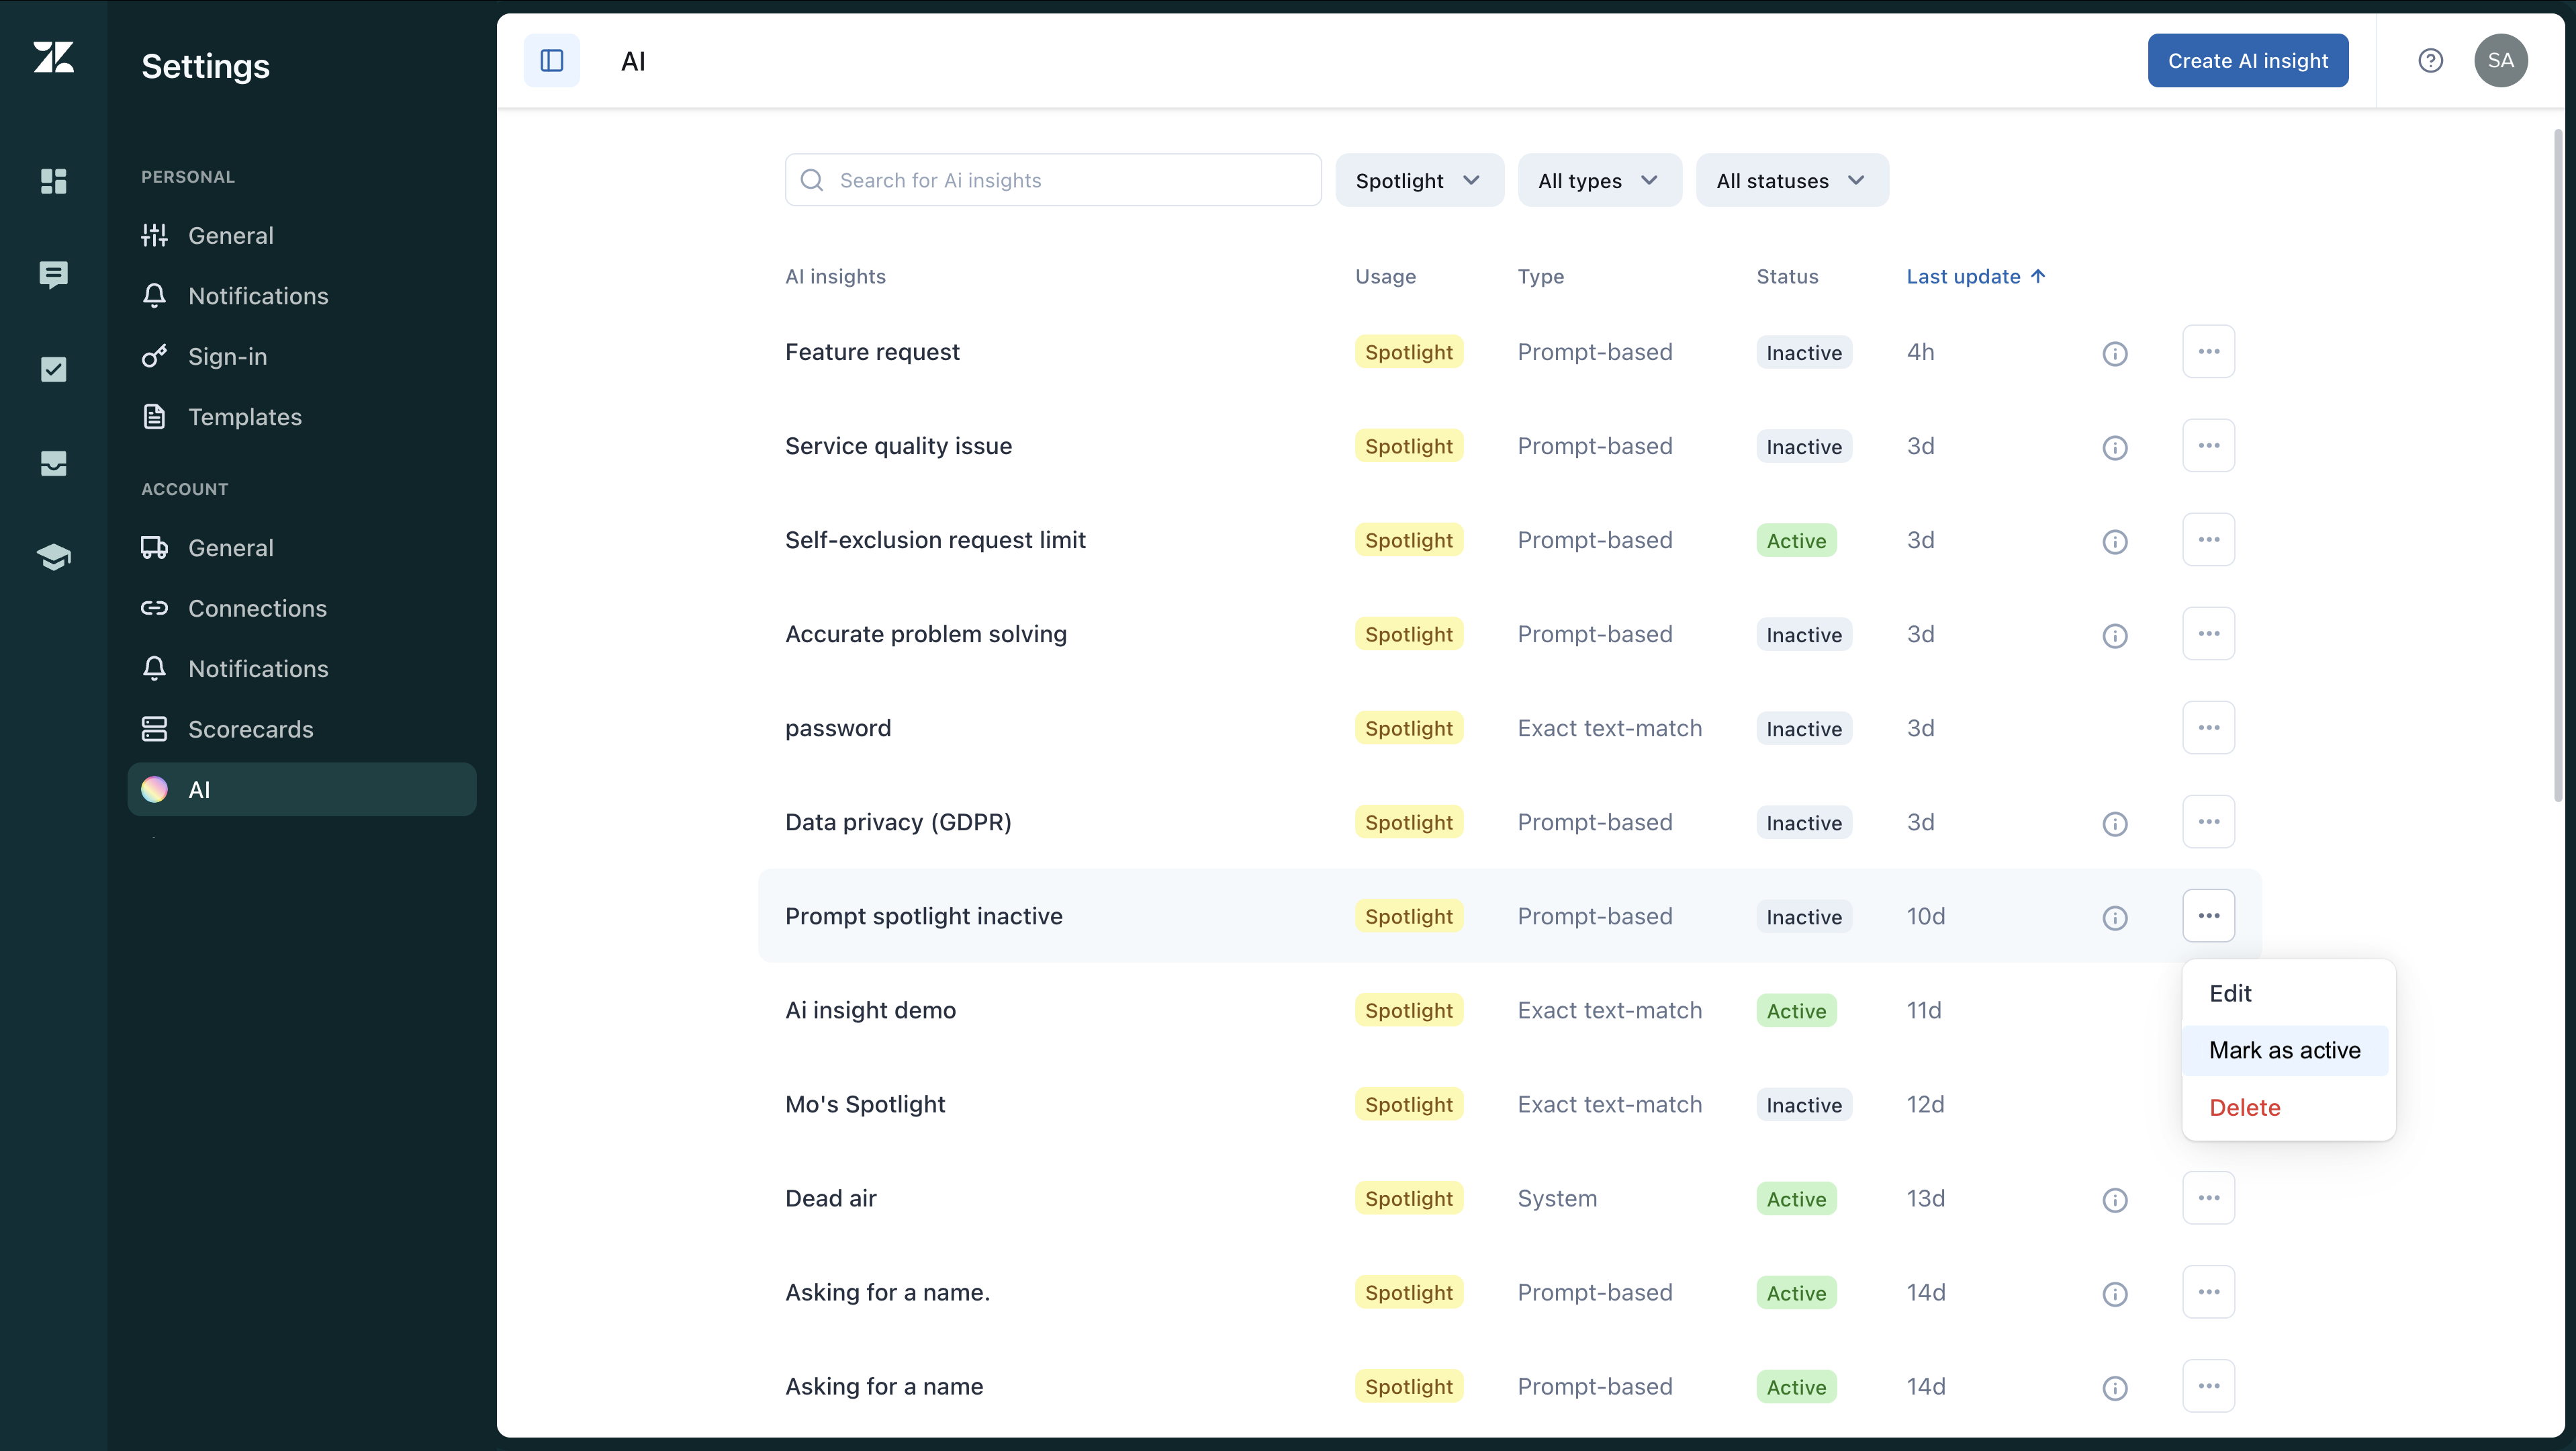Show the info icon for Feature request
The width and height of the screenshot is (2576, 1451).
pyautogui.click(x=2114, y=353)
